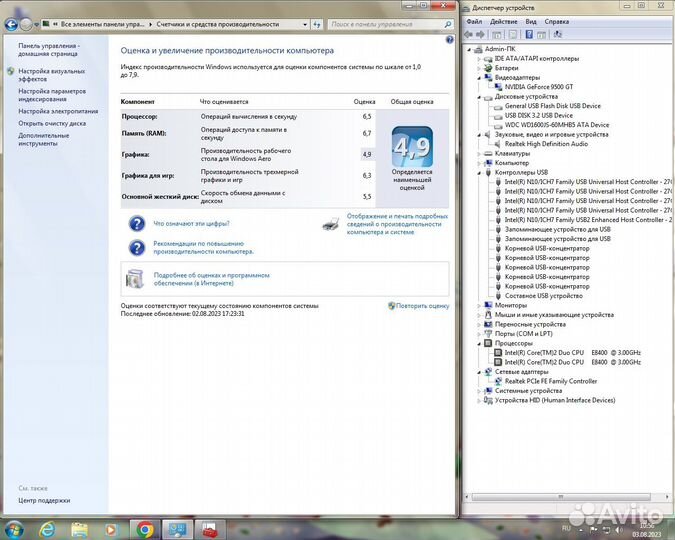Collapse the 'Процессоры' node
Screen dimensions: 675x540
479,344
